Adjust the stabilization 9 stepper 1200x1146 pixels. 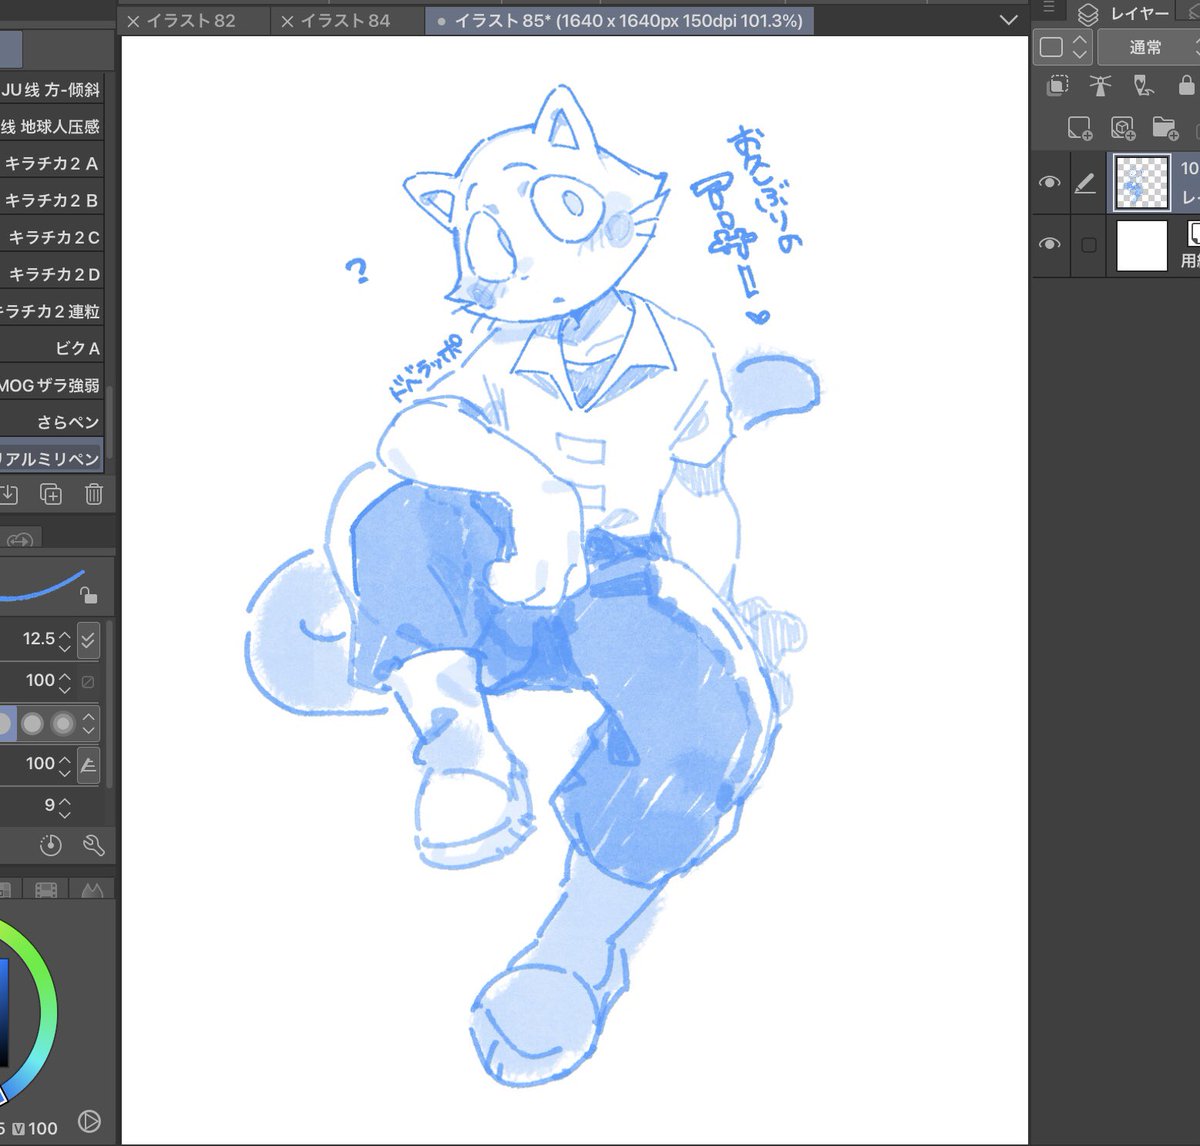[65, 806]
